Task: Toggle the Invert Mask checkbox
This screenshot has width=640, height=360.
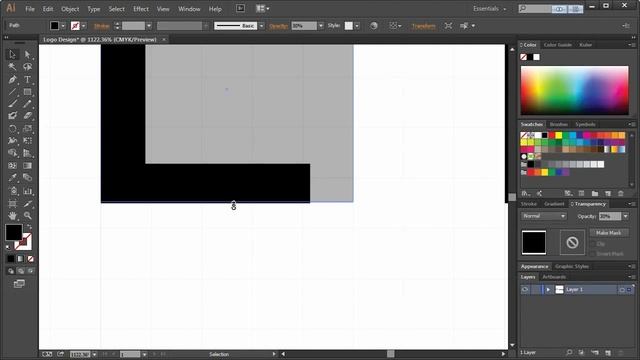Action: click(x=593, y=254)
